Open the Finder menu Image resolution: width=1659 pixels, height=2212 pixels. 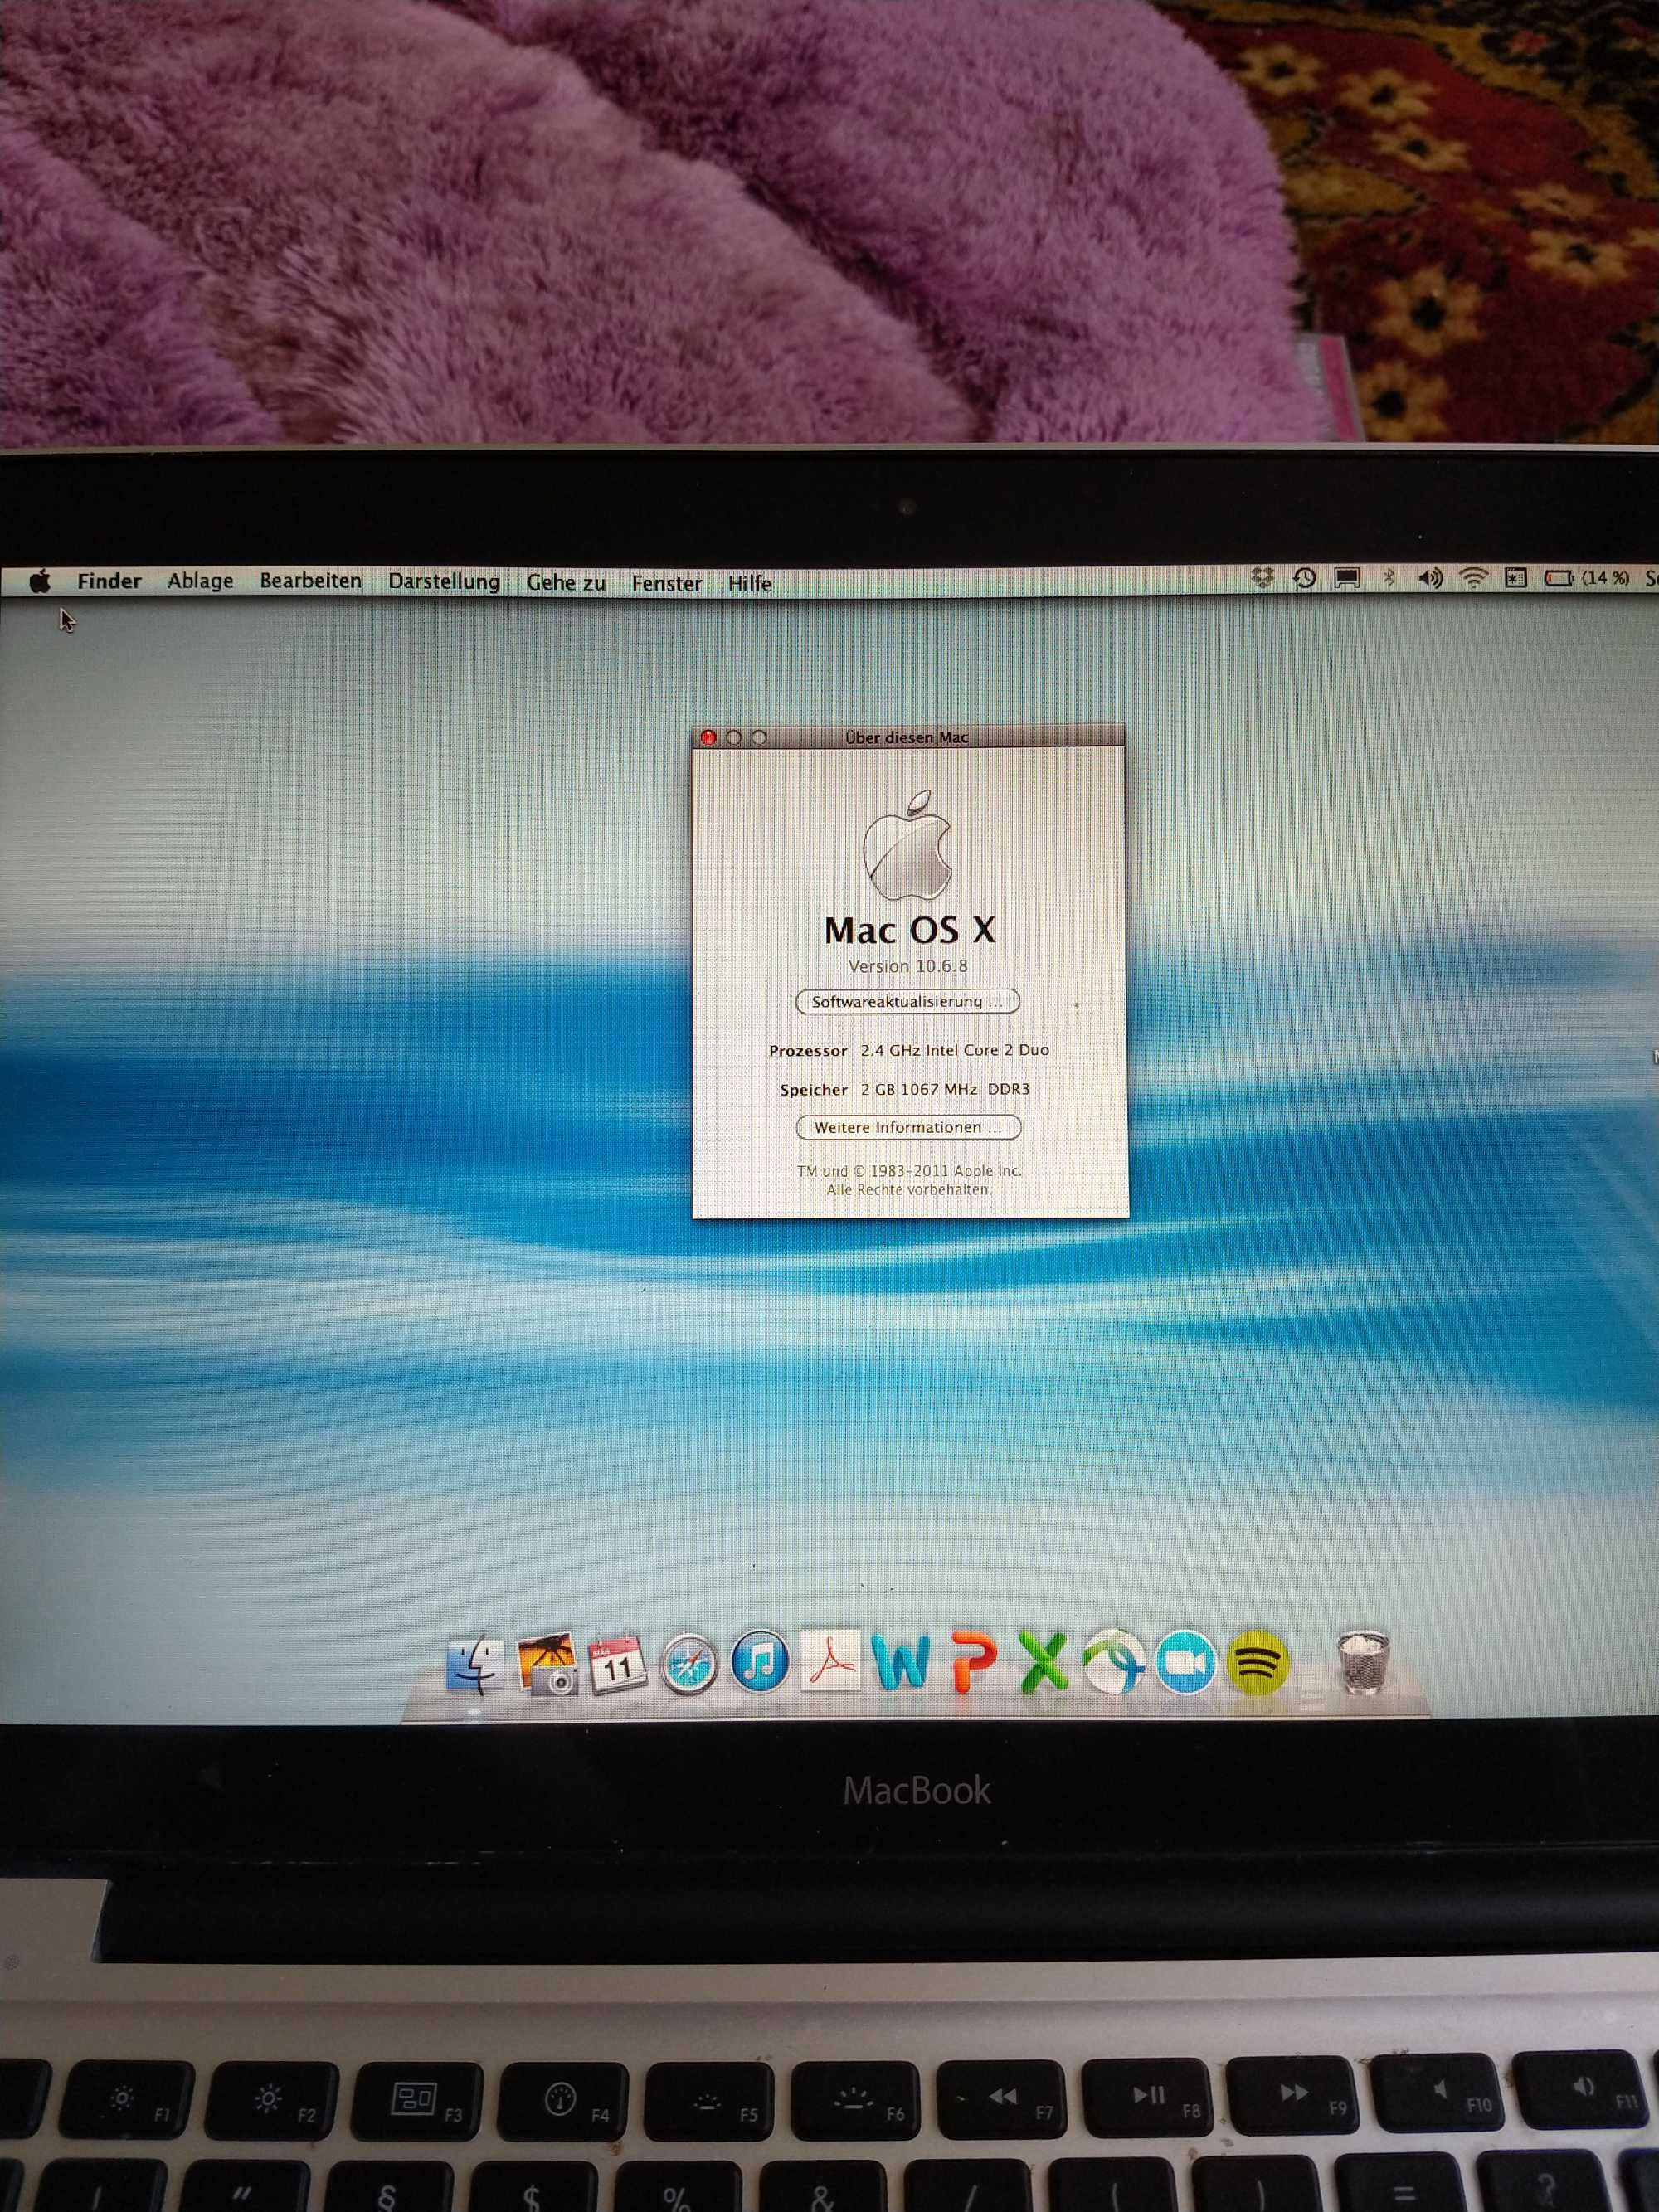(109, 581)
